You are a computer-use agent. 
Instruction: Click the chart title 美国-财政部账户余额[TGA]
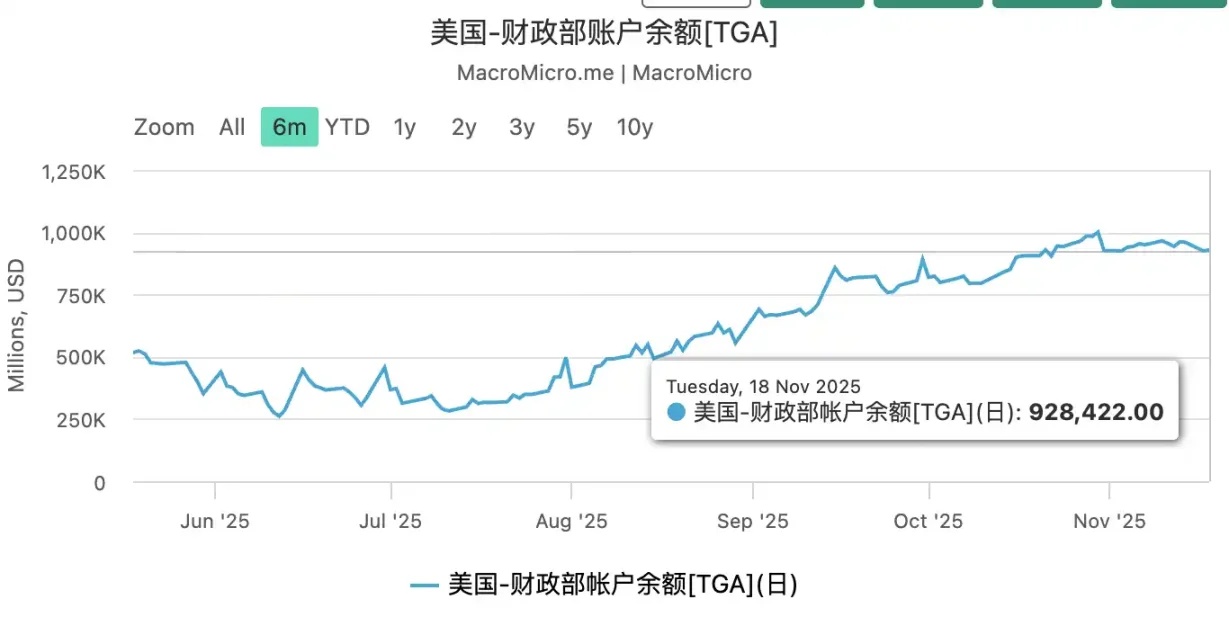[604, 33]
